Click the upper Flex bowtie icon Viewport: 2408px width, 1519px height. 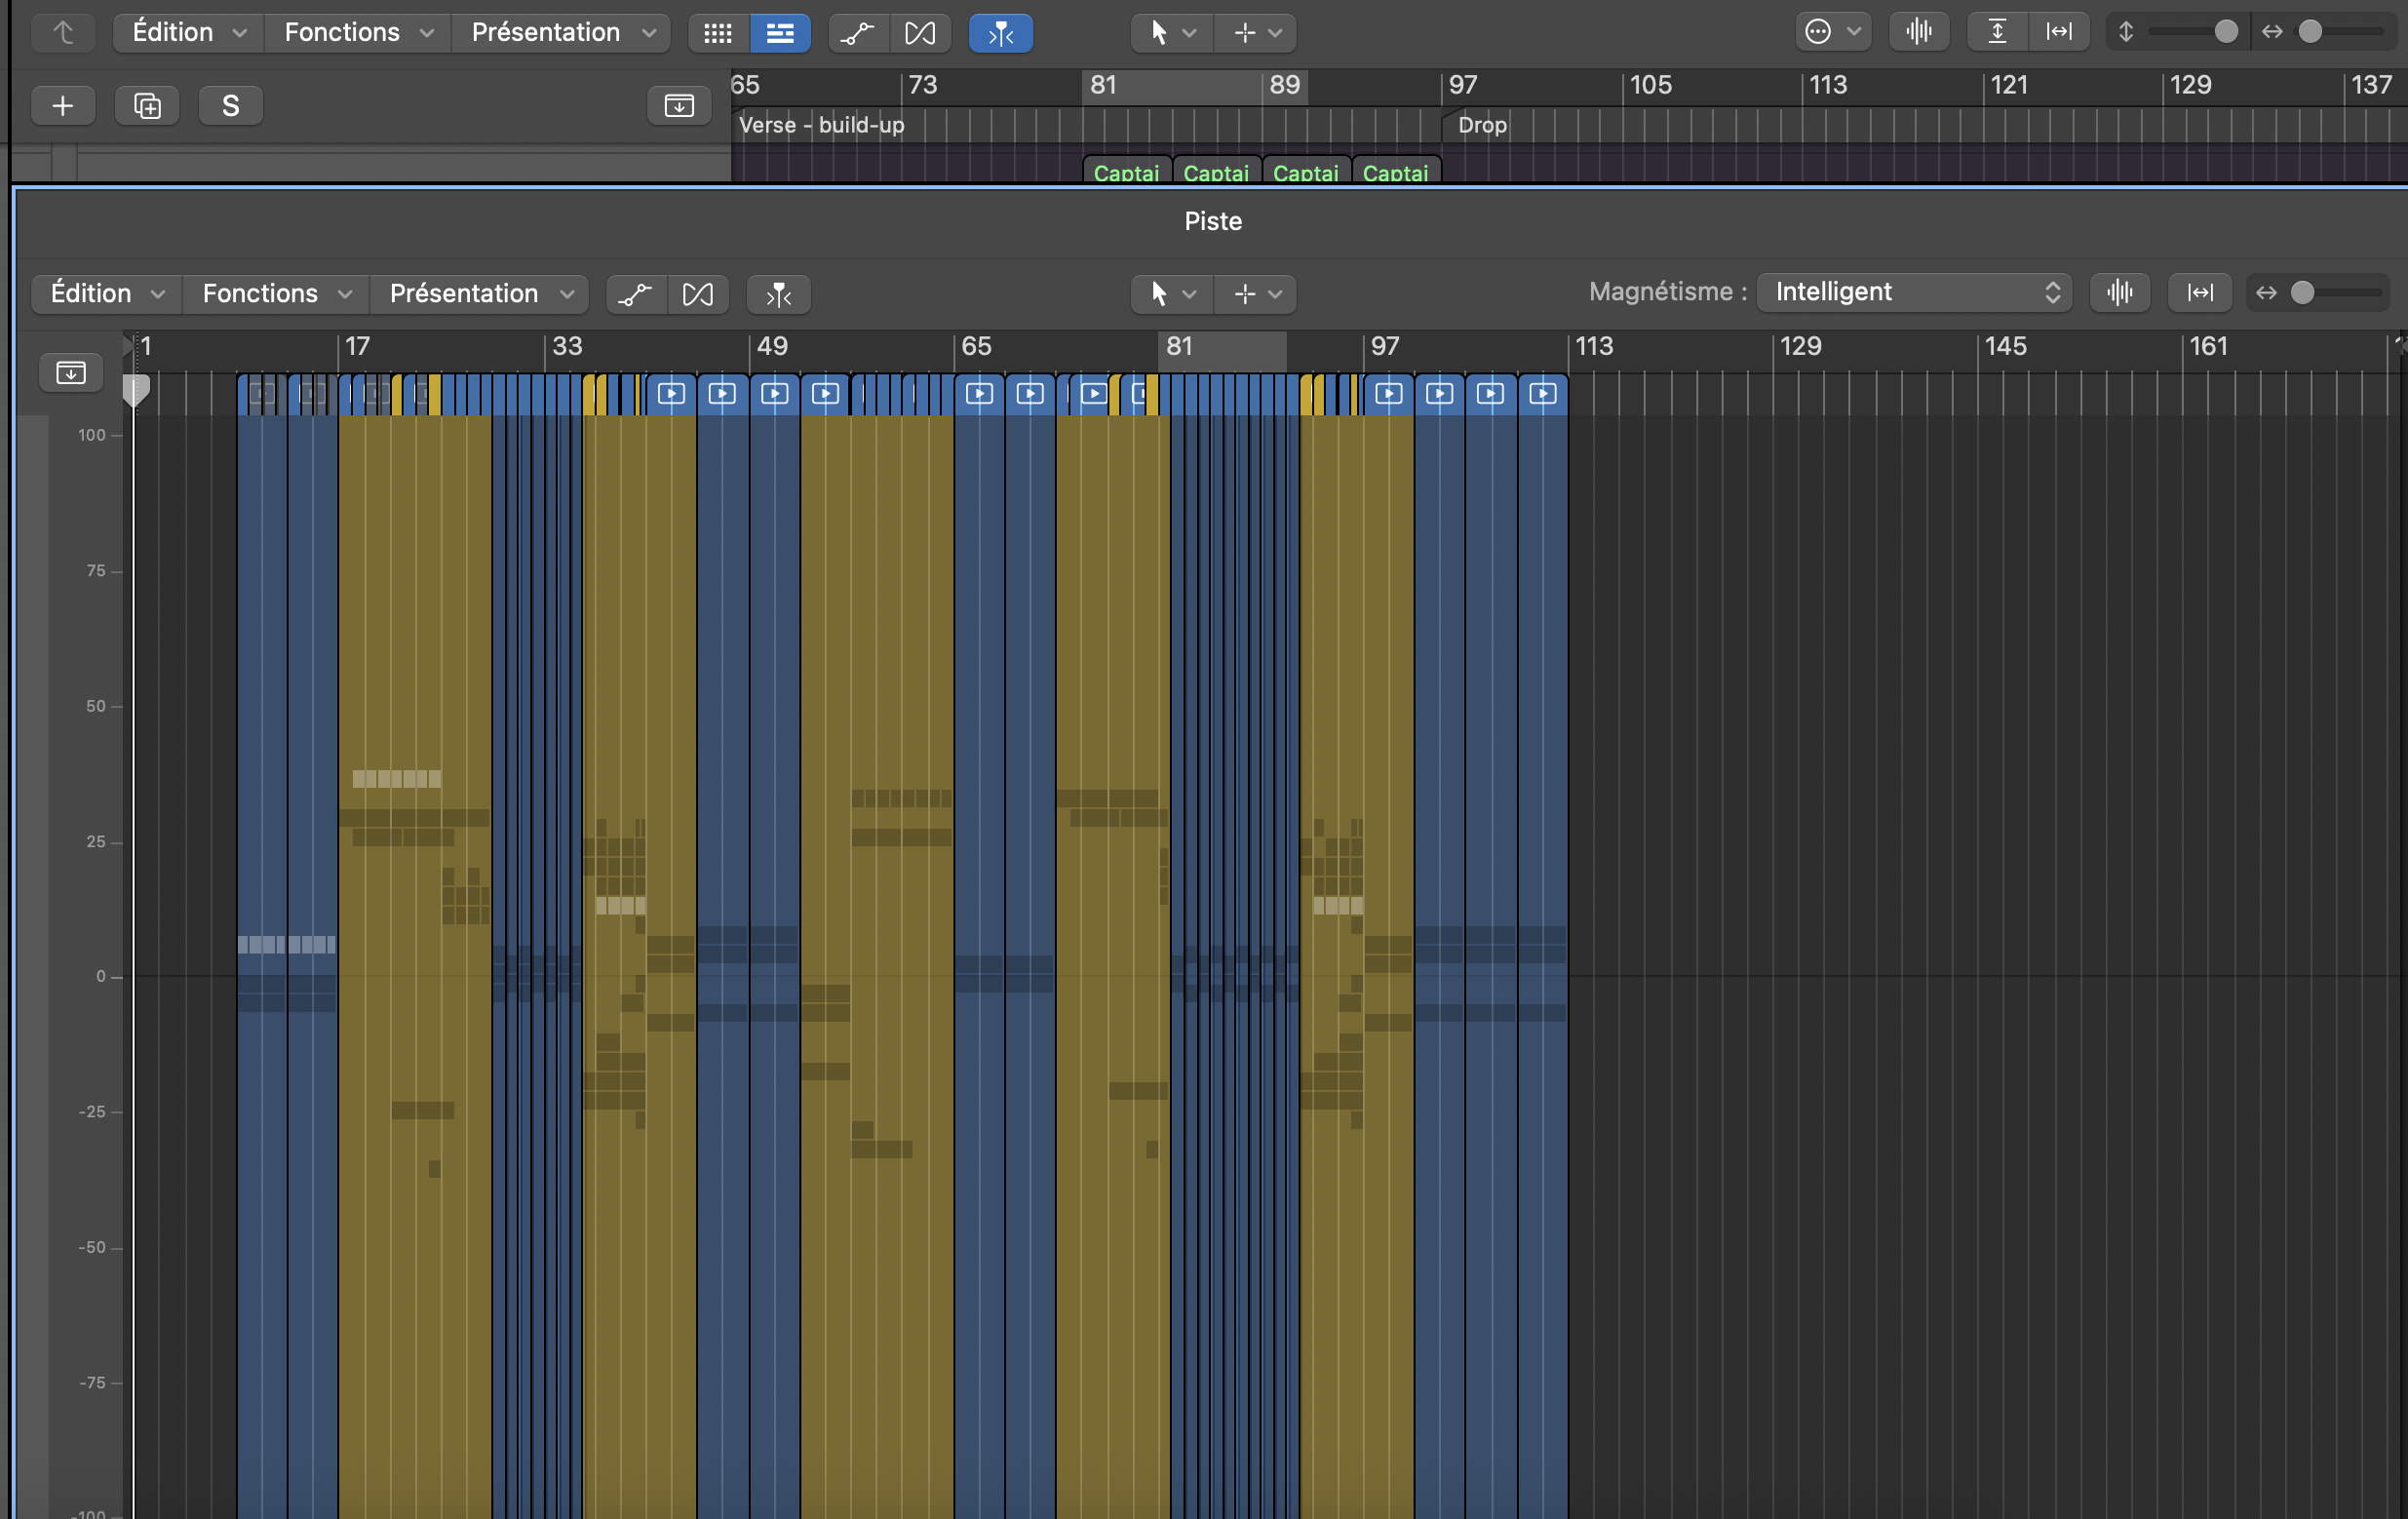(x=919, y=33)
